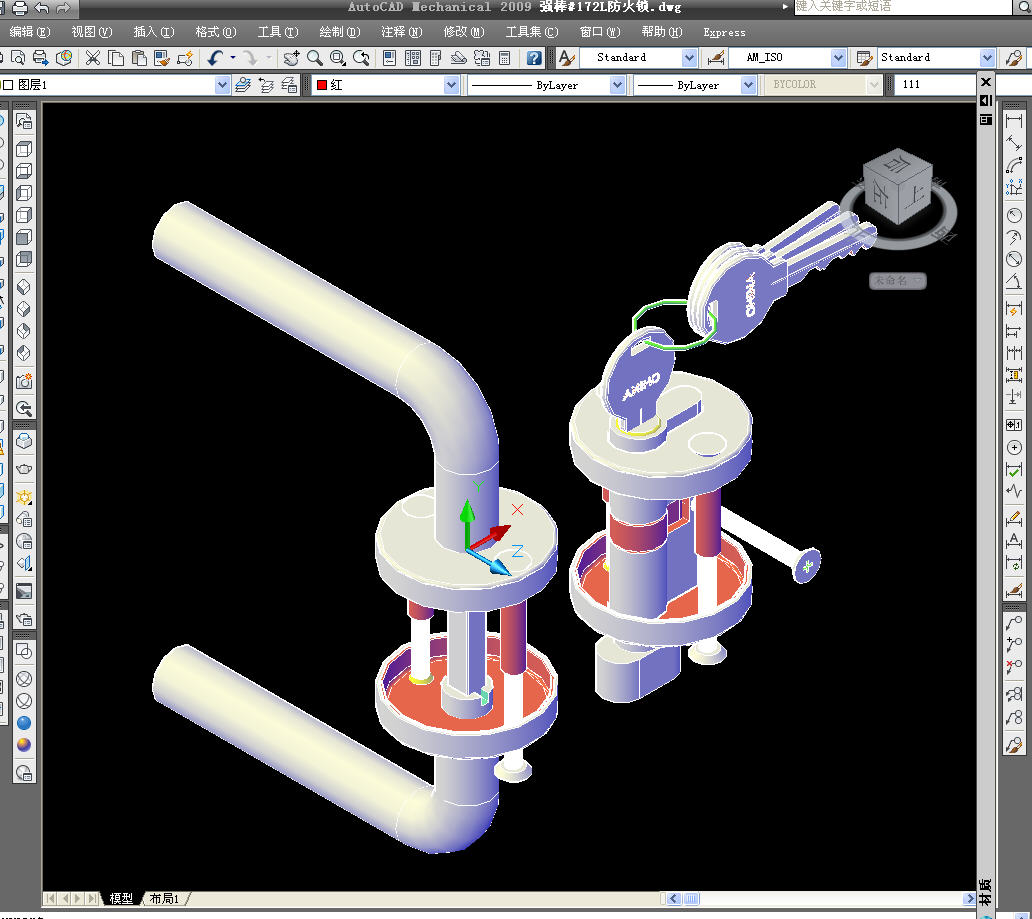Click the blue Help question mark icon
Screen dimensions: 1032x919
coord(534,58)
